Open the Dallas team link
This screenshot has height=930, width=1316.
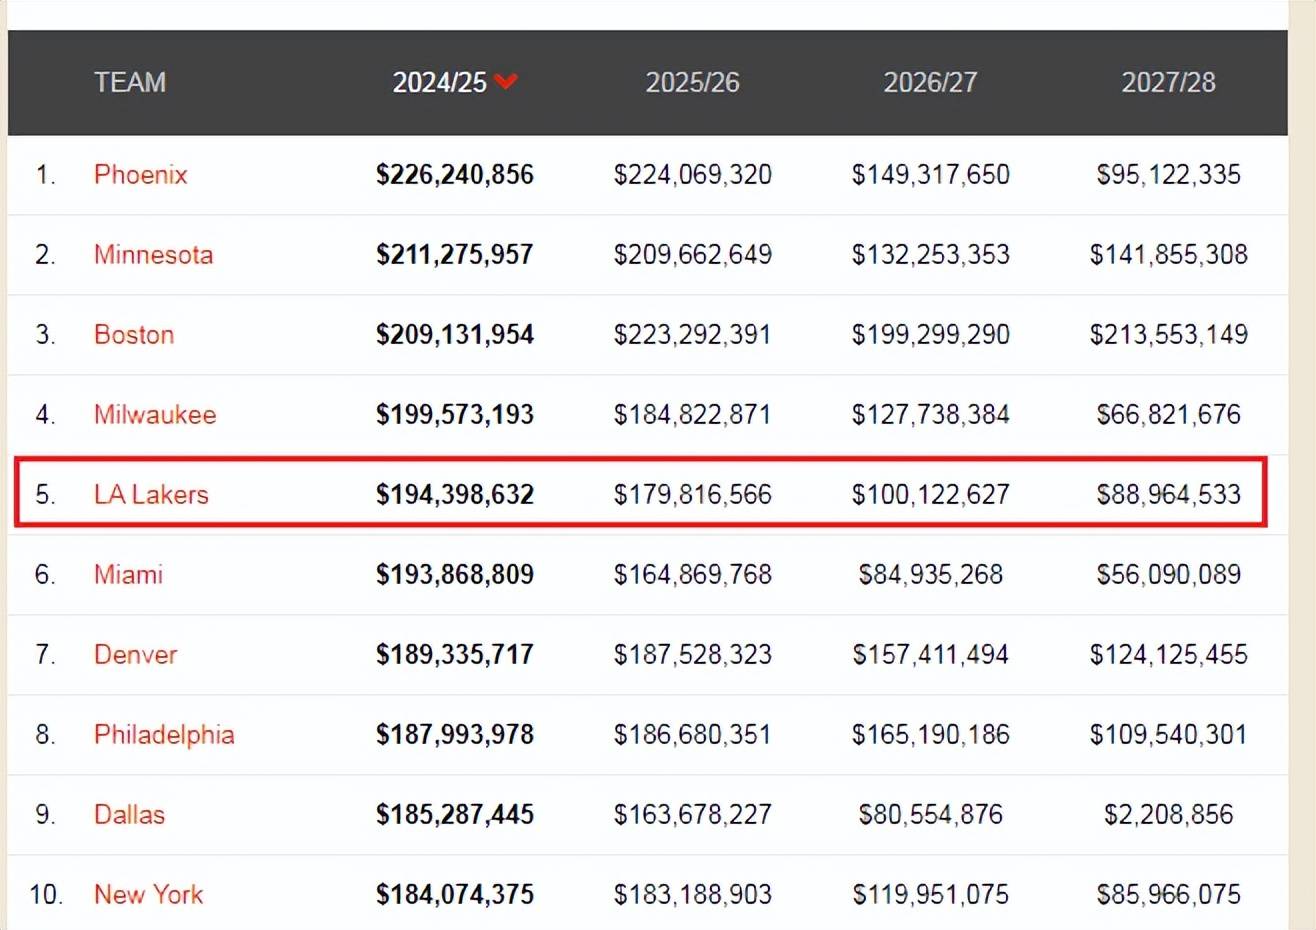129,815
